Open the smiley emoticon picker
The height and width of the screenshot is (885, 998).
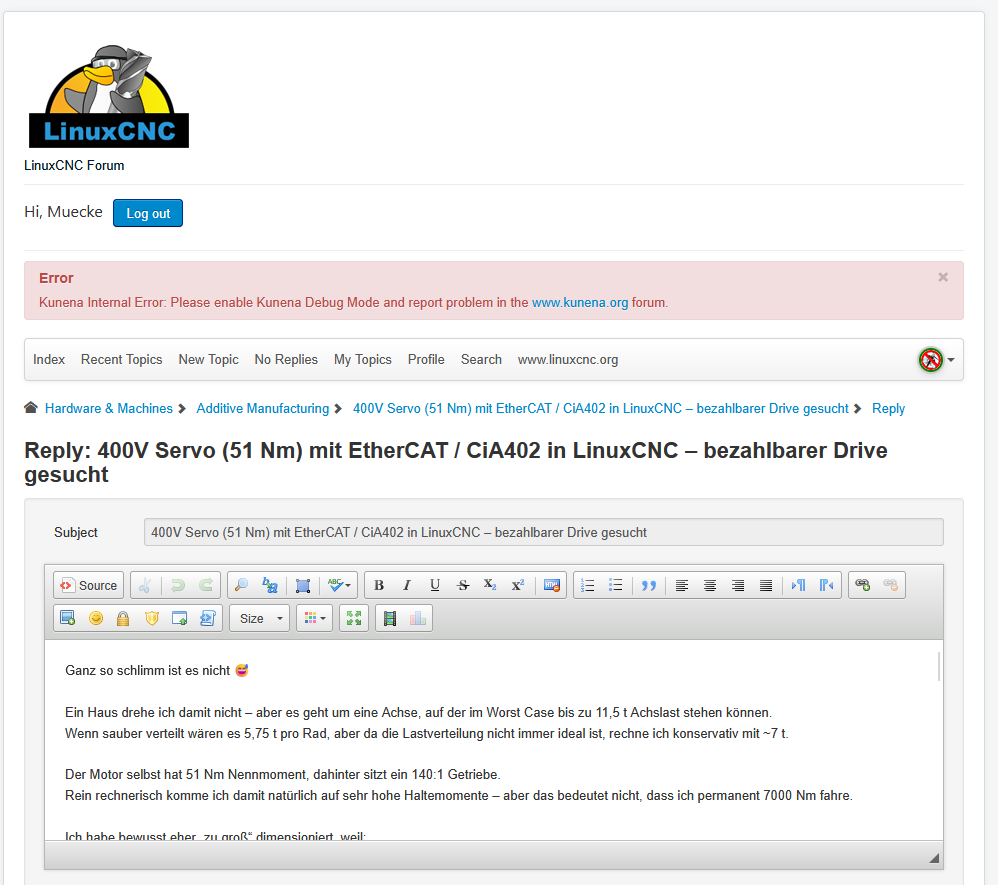96,619
